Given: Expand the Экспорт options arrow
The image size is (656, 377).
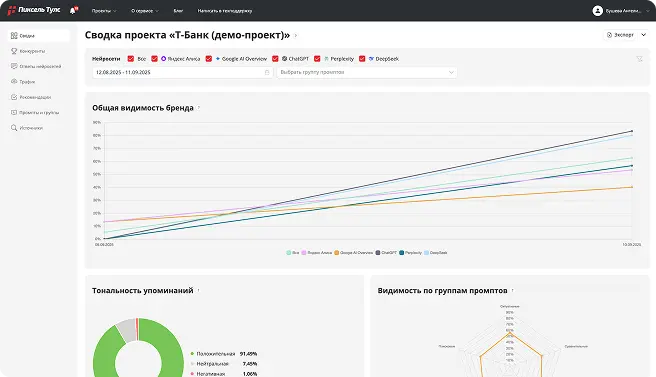Looking at the screenshot, I should pyautogui.click(x=643, y=35).
